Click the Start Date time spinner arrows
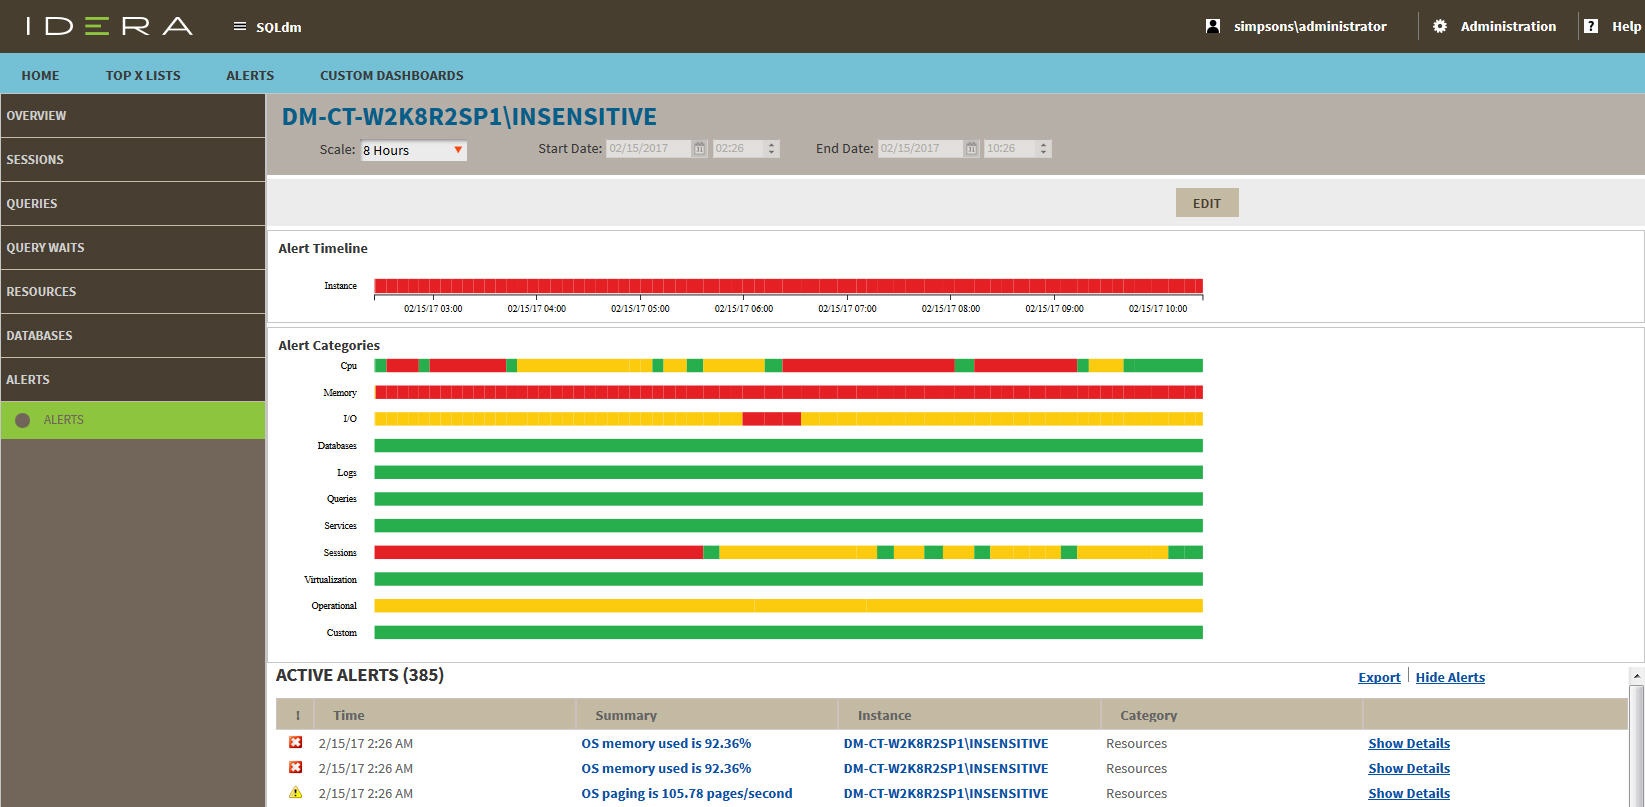 pyautogui.click(x=771, y=149)
